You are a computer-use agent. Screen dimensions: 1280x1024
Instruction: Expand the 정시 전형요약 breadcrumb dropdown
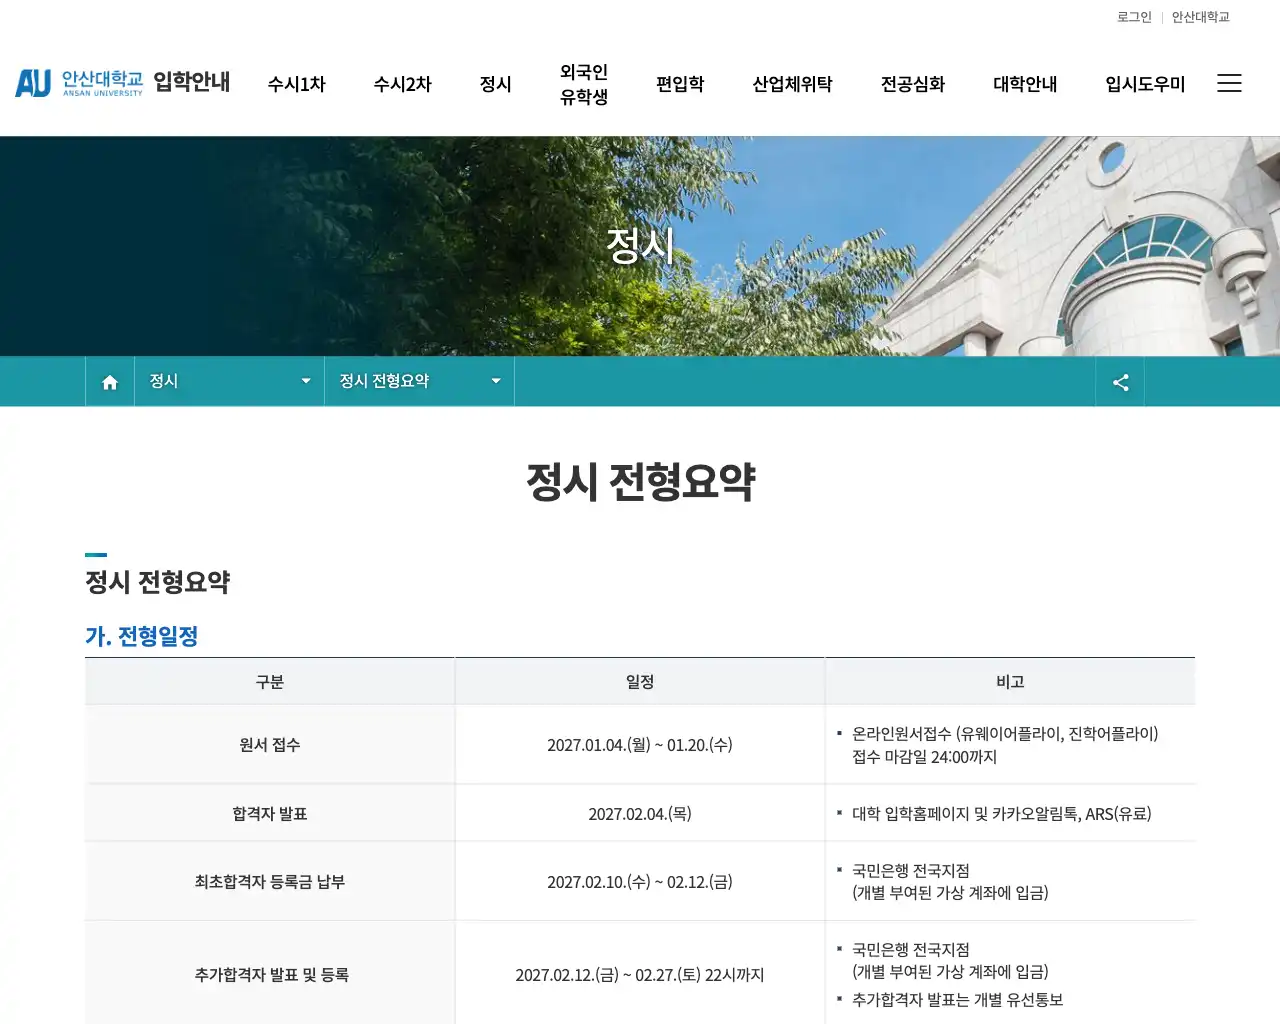[x=420, y=382]
